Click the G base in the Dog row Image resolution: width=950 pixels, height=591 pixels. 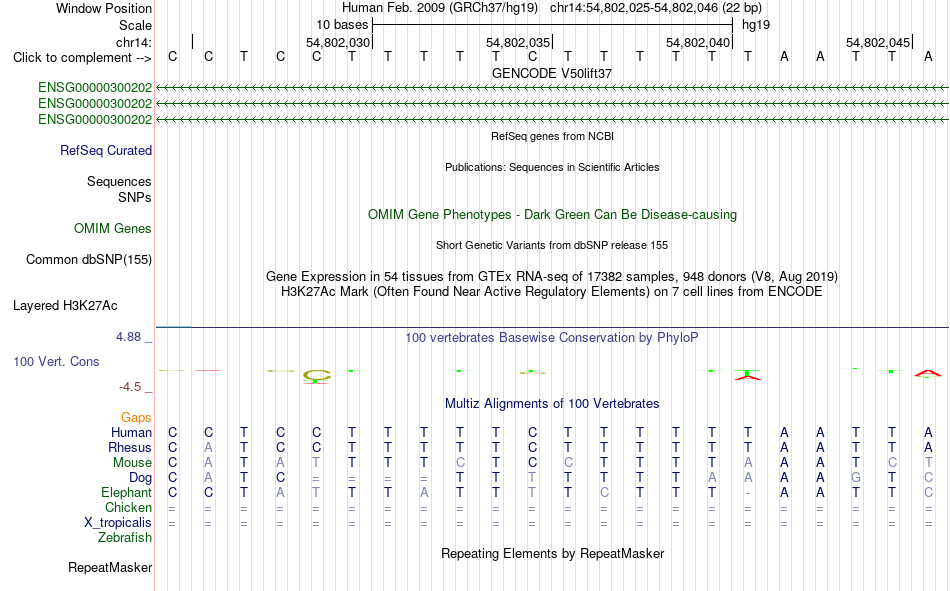855,478
